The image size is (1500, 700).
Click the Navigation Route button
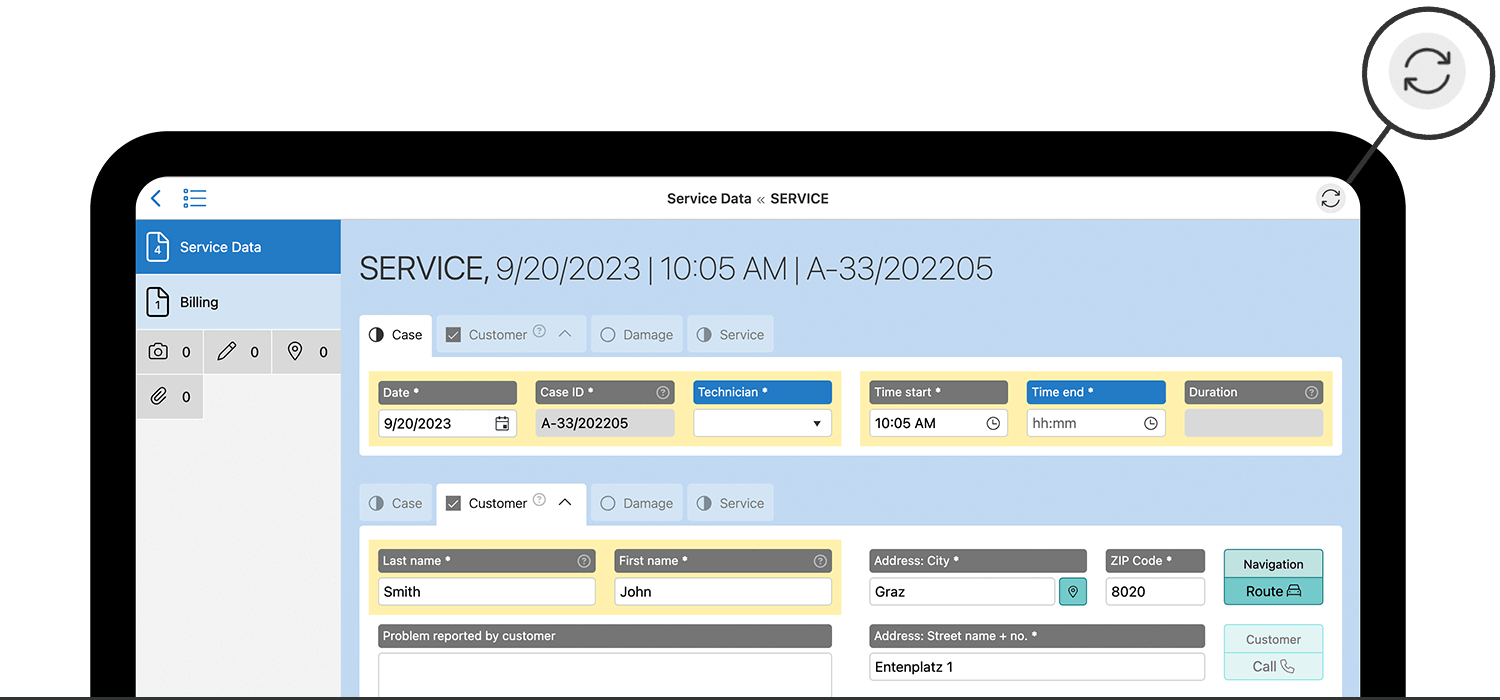pyautogui.click(x=1273, y=577)
